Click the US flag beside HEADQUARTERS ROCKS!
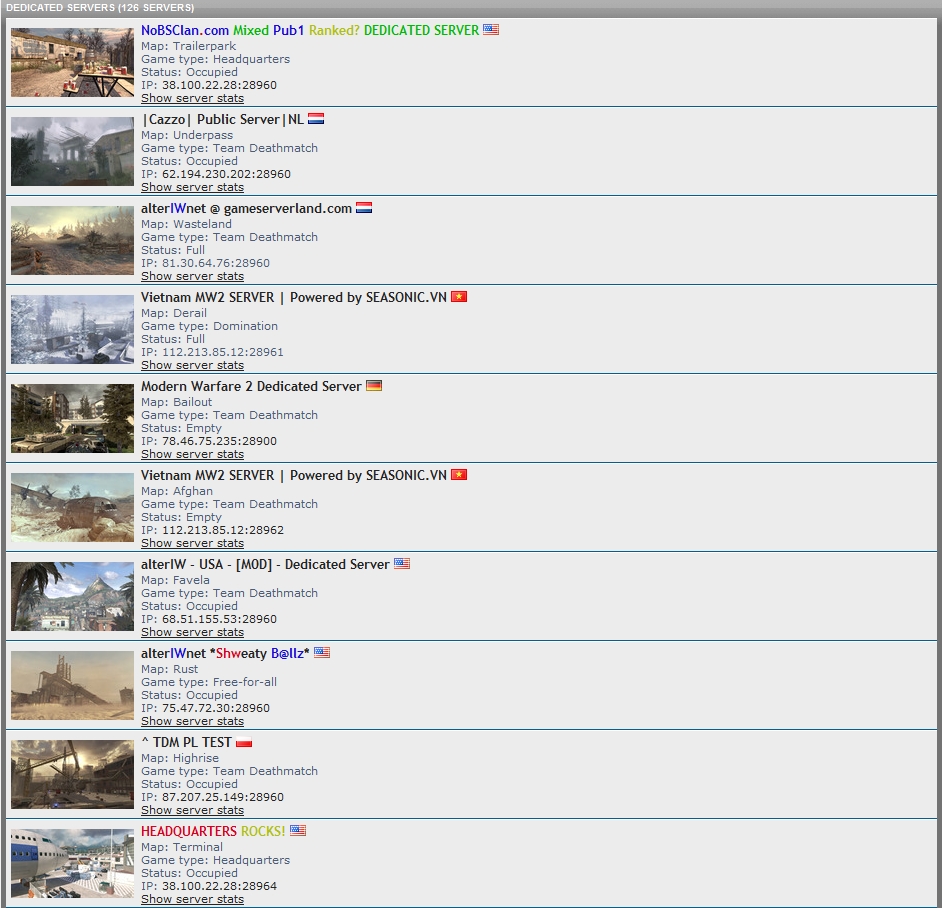 click(x=298, y=831)
